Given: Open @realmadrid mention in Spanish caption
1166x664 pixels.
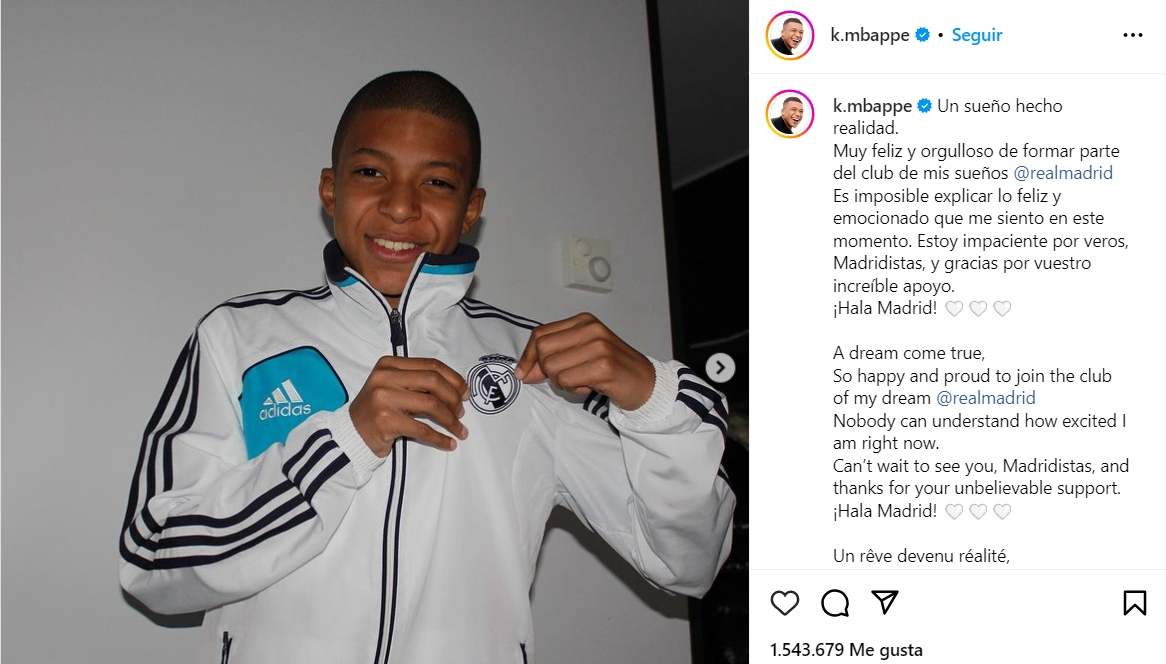Looking at the screenshot, I should coord(1063,173).
